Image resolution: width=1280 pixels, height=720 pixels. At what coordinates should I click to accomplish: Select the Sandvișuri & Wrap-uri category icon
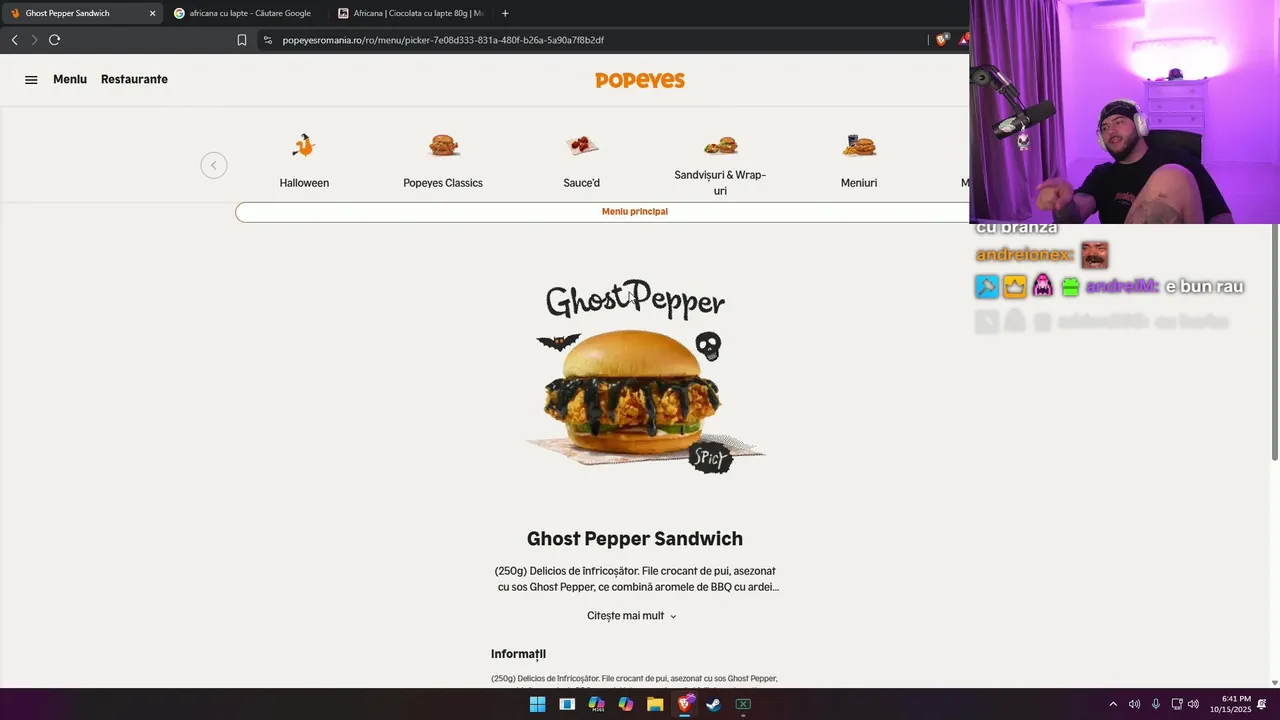720,146
